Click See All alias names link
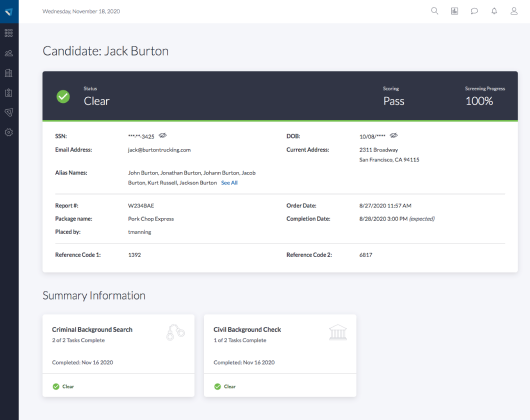The image size is (530, 420). coord(229,183)
